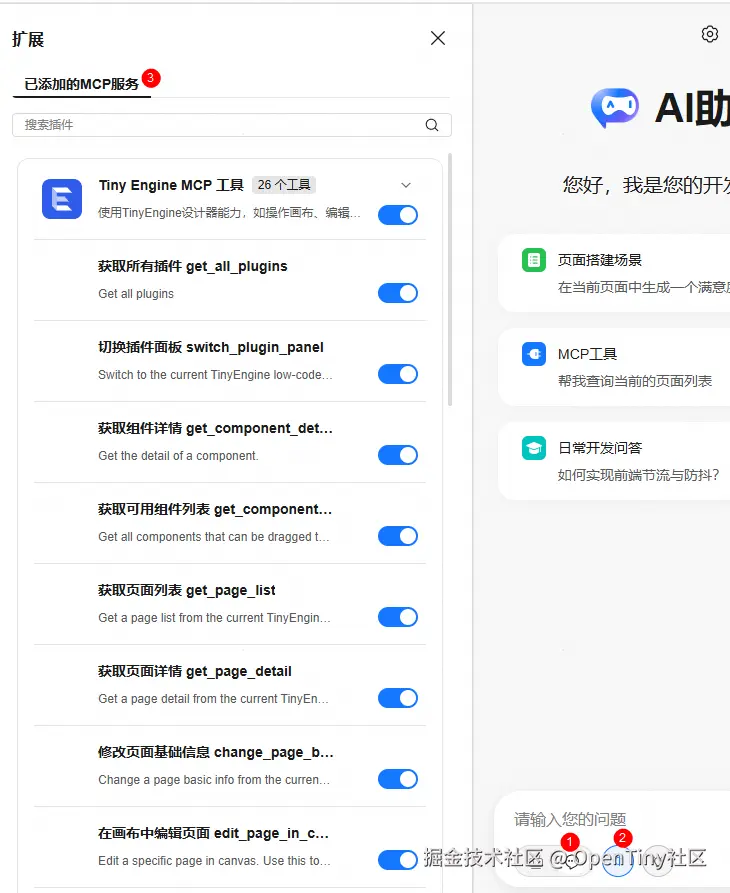This screenshot has height=893, width=730.
Task: Click the teal 日常开发问答 graduation cap icon
Action: click(534, 448)
